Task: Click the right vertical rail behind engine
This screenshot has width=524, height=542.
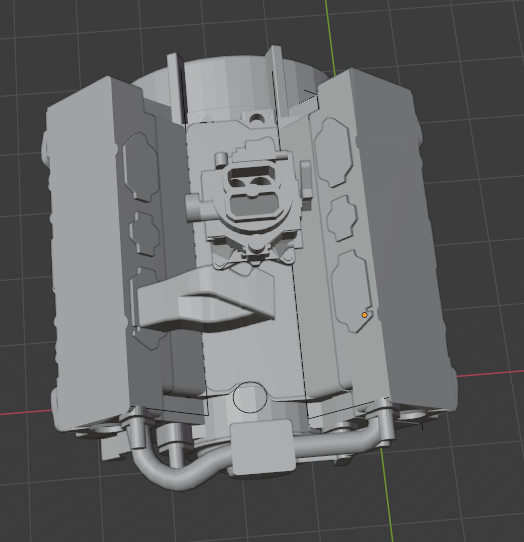Action: coord(277,80)
